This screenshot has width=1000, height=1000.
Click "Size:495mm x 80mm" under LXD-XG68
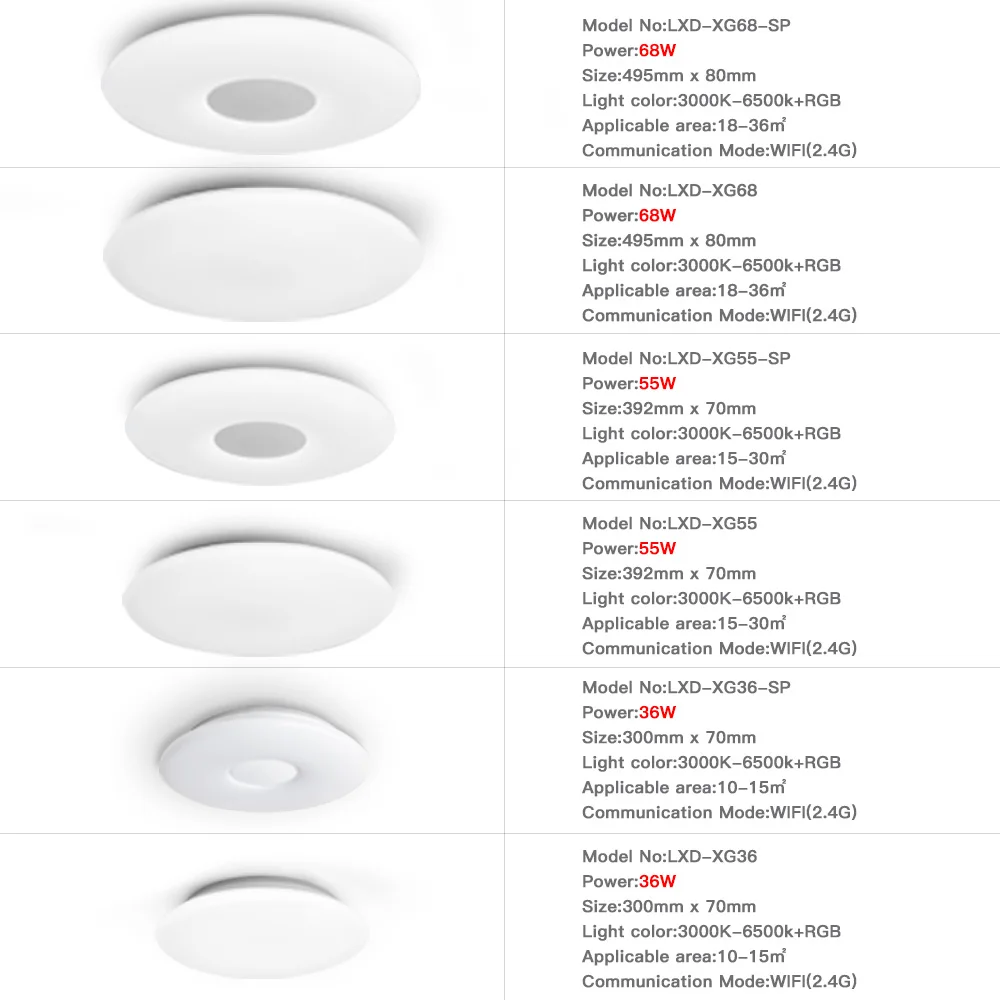[x=669, y=240]
